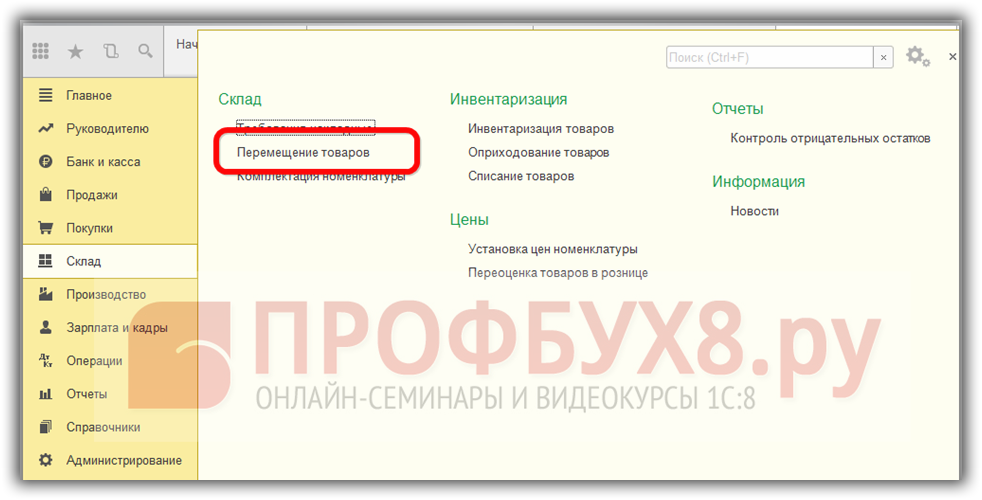Viewport: 982px width, 500px height.
Task: Click Оприходование товаров link
Action: pyautogui.click(x=538, y=153)
